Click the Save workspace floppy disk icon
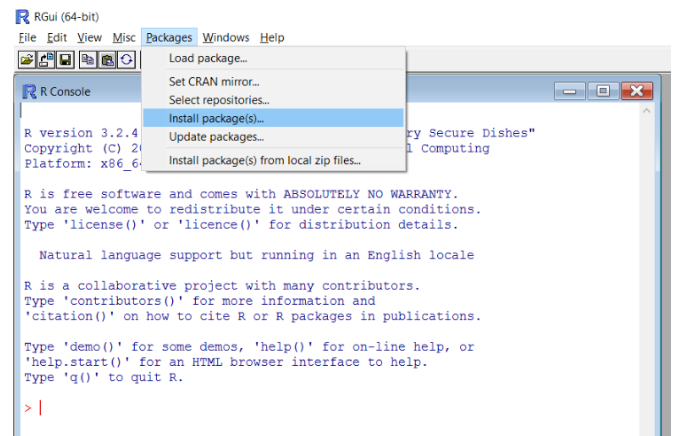This screenshot has height=436, width=679. click(x=65, y=60)
